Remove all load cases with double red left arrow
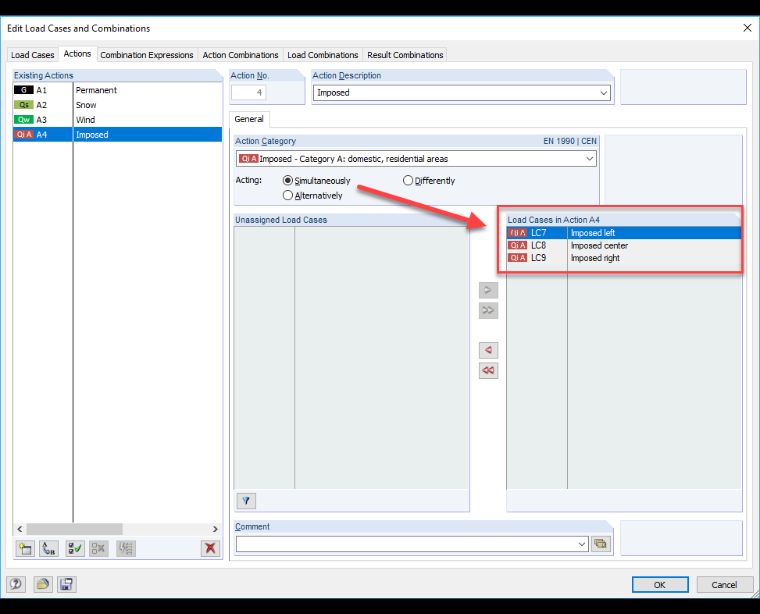760x614 pixels. pyautogui.click(x=488, y=371)
